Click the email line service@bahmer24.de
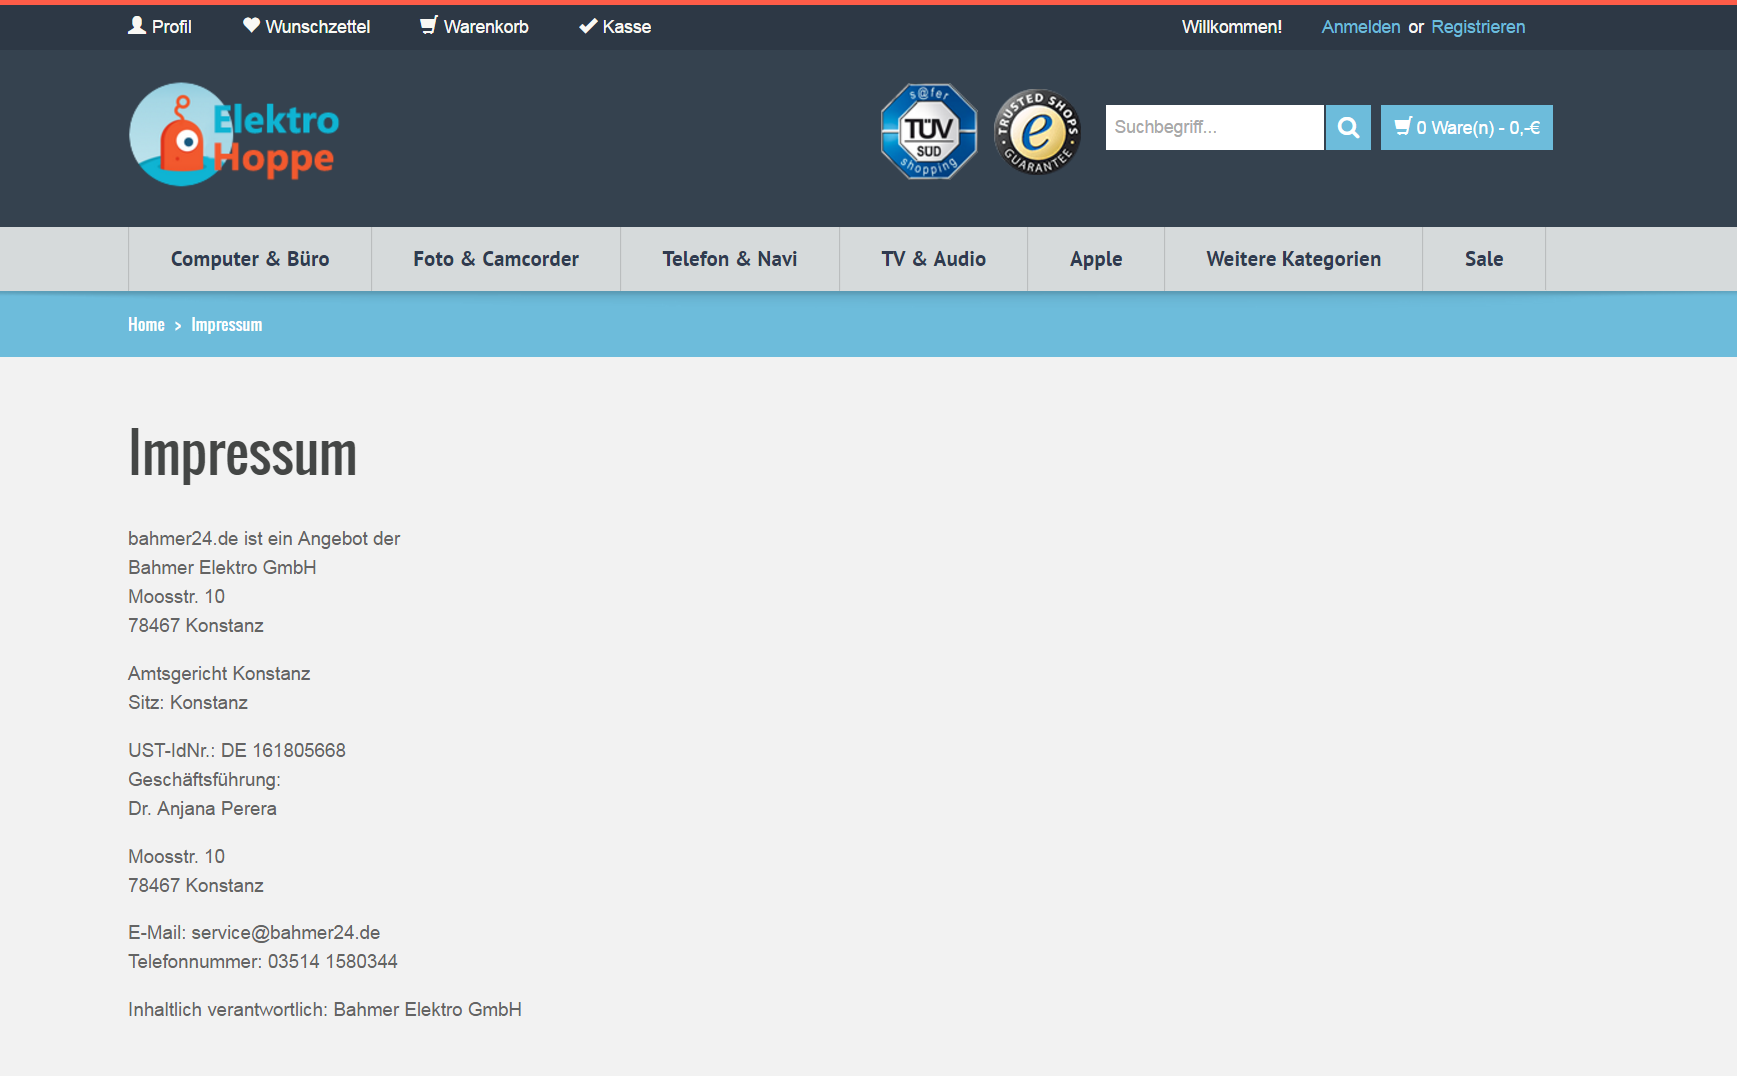 tap(254, 932)
